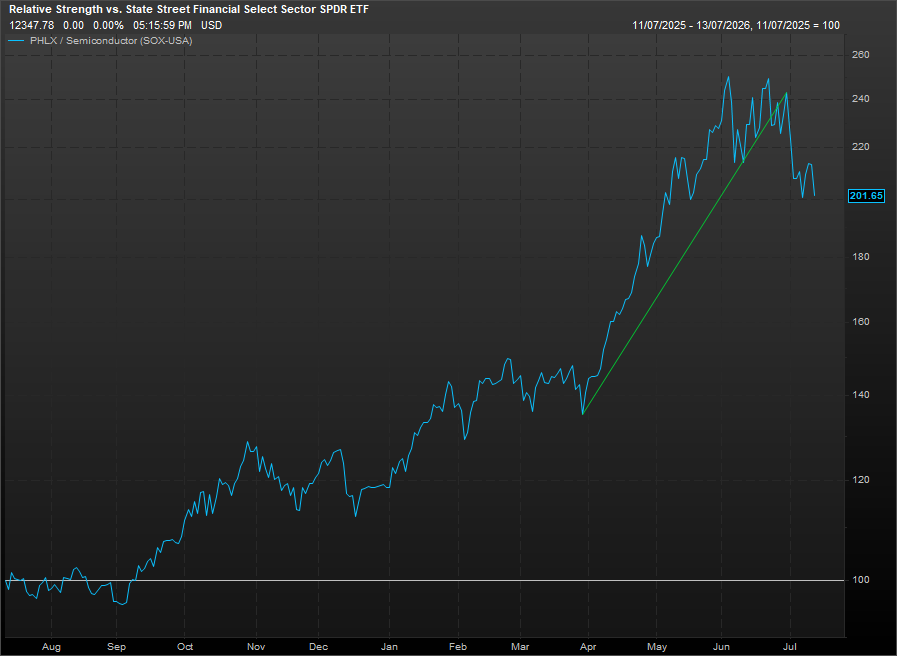The image size is (897, 656).
Task: Click the white 100 baseline horizontal line
Action: (x=424, y=580)
